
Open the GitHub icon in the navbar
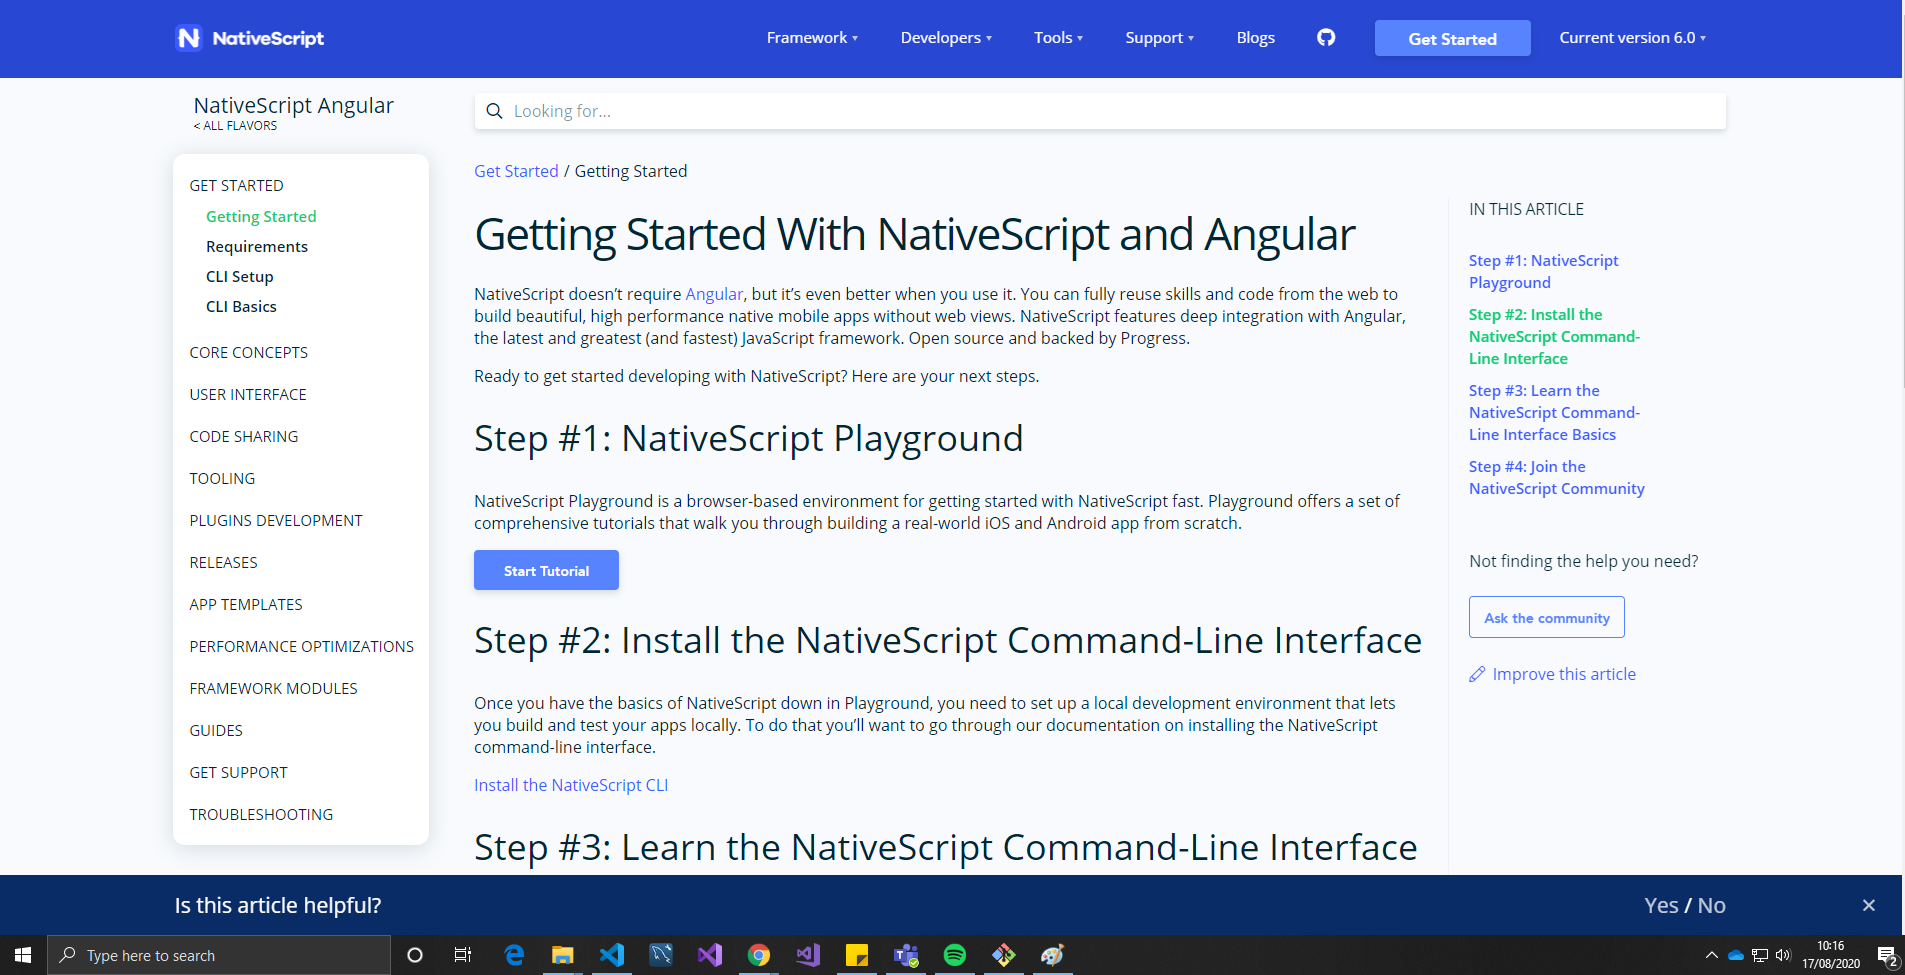(x=1325, y=37)
